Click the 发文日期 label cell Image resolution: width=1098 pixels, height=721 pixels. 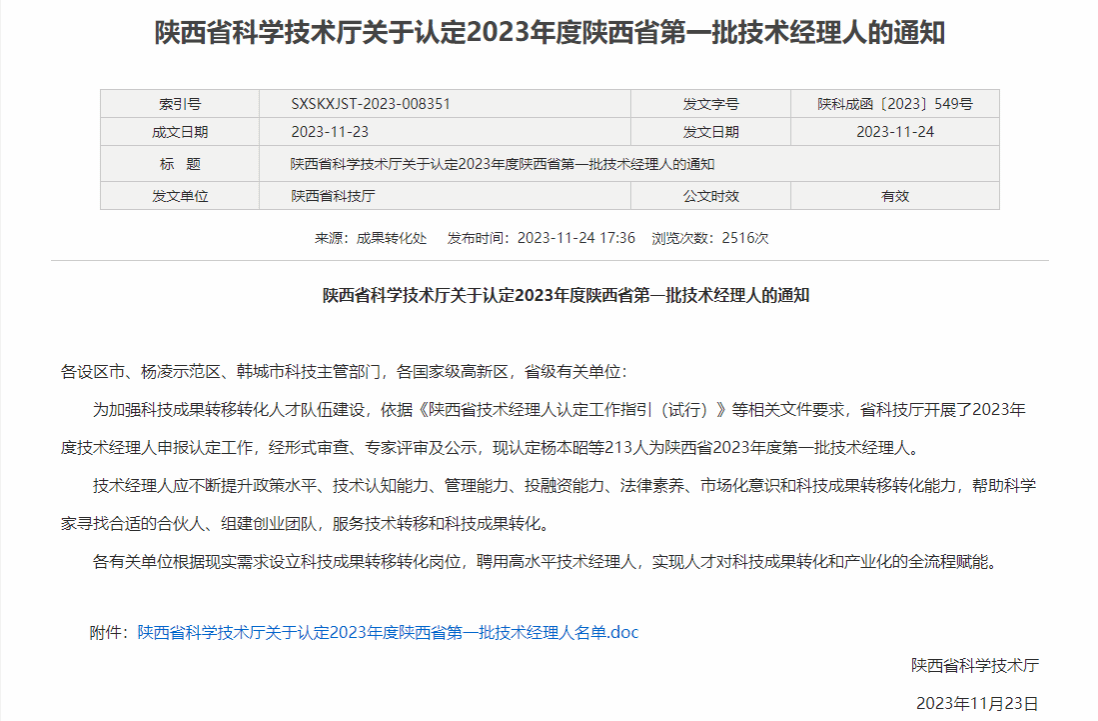711,132
